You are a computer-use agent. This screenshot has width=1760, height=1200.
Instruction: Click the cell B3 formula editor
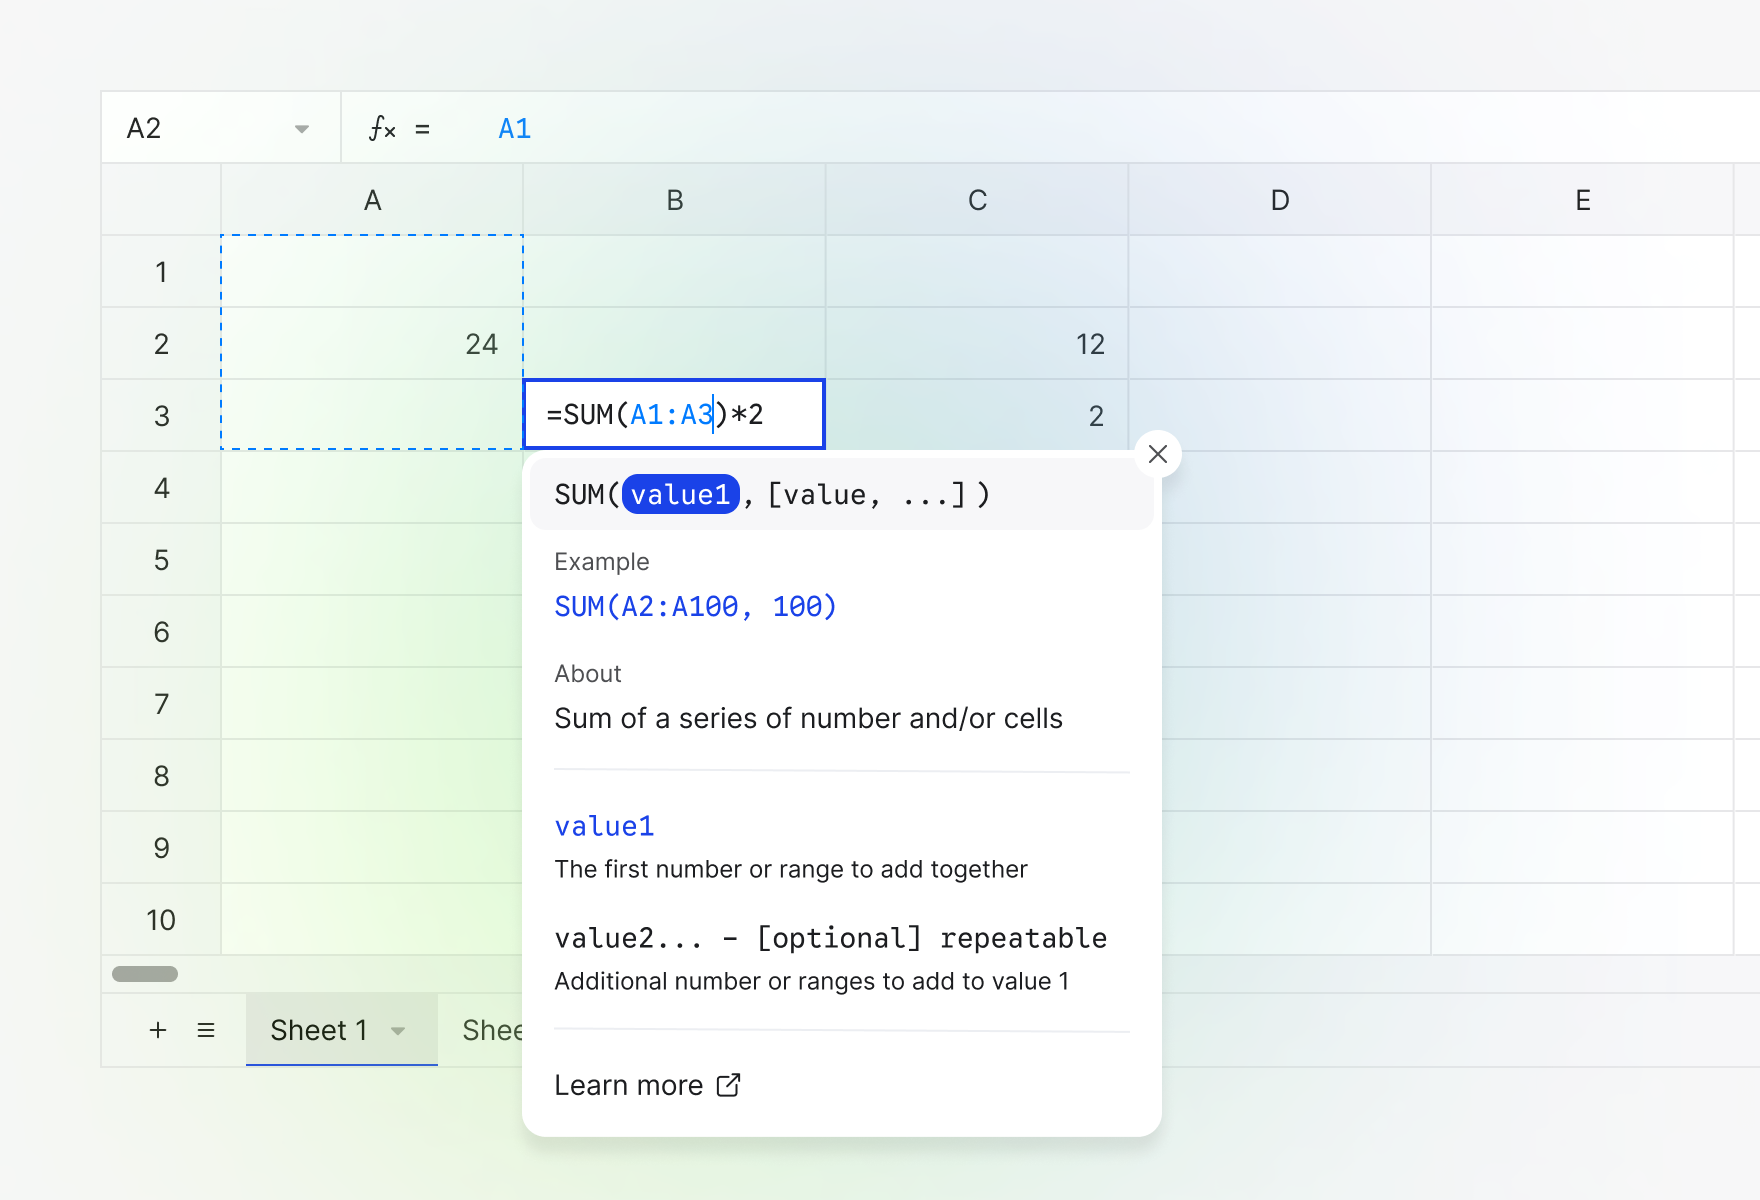point(674,414)
